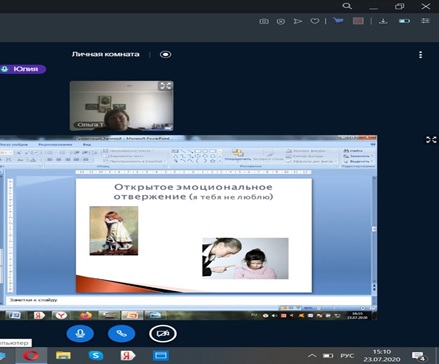The width and height of the screenshot is (439, 364).
Task: Open the browser search magnifier icon
Action: [347, 6]
